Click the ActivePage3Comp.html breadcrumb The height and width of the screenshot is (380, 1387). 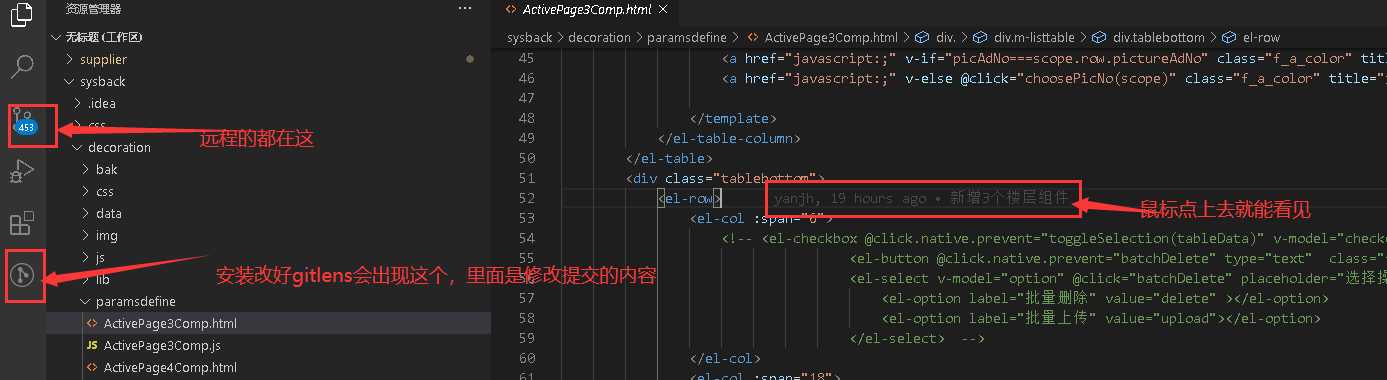822,38
